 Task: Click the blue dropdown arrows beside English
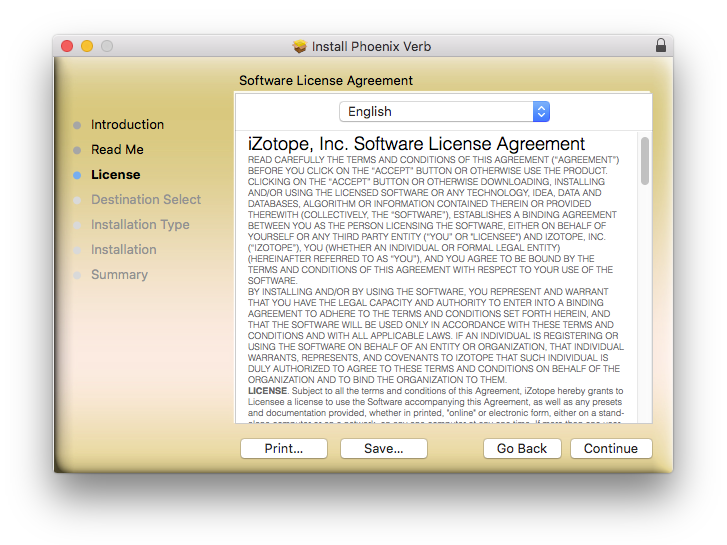(541, 112)
